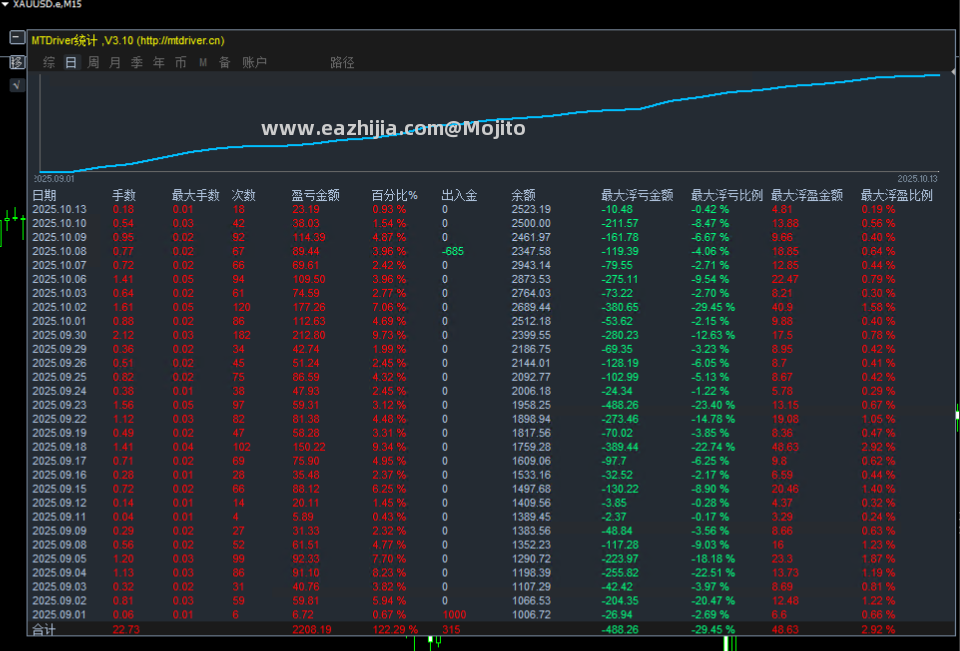
Task: Click the 合计 totals row label
Action: point(44,630)
